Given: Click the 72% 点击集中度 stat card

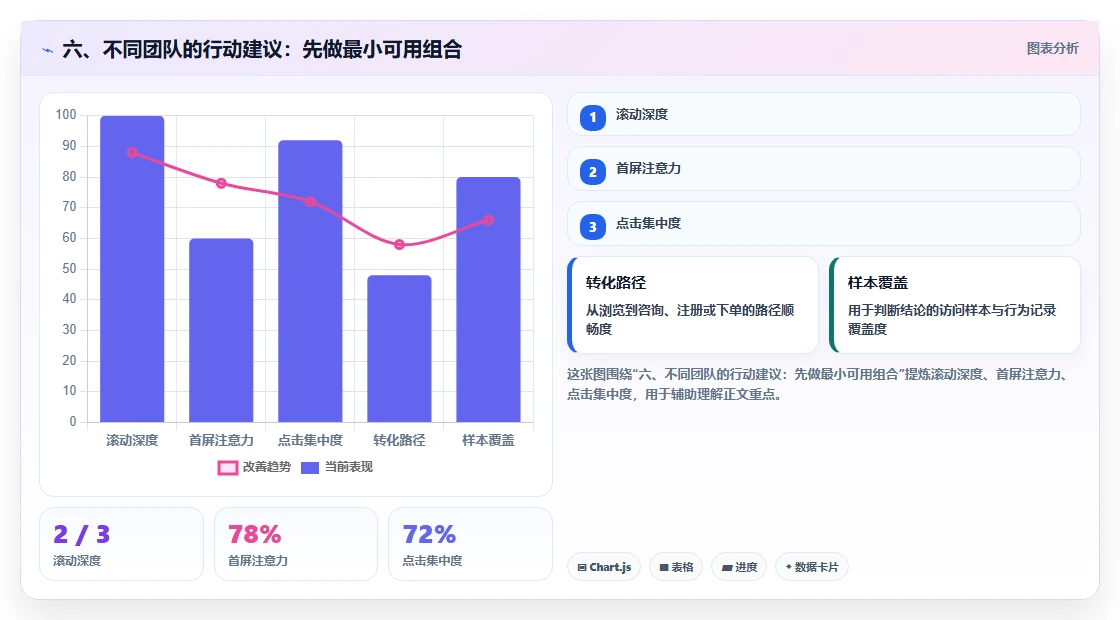Looking at the screenshot, I should pyautogui.click(x=470, y=544).
